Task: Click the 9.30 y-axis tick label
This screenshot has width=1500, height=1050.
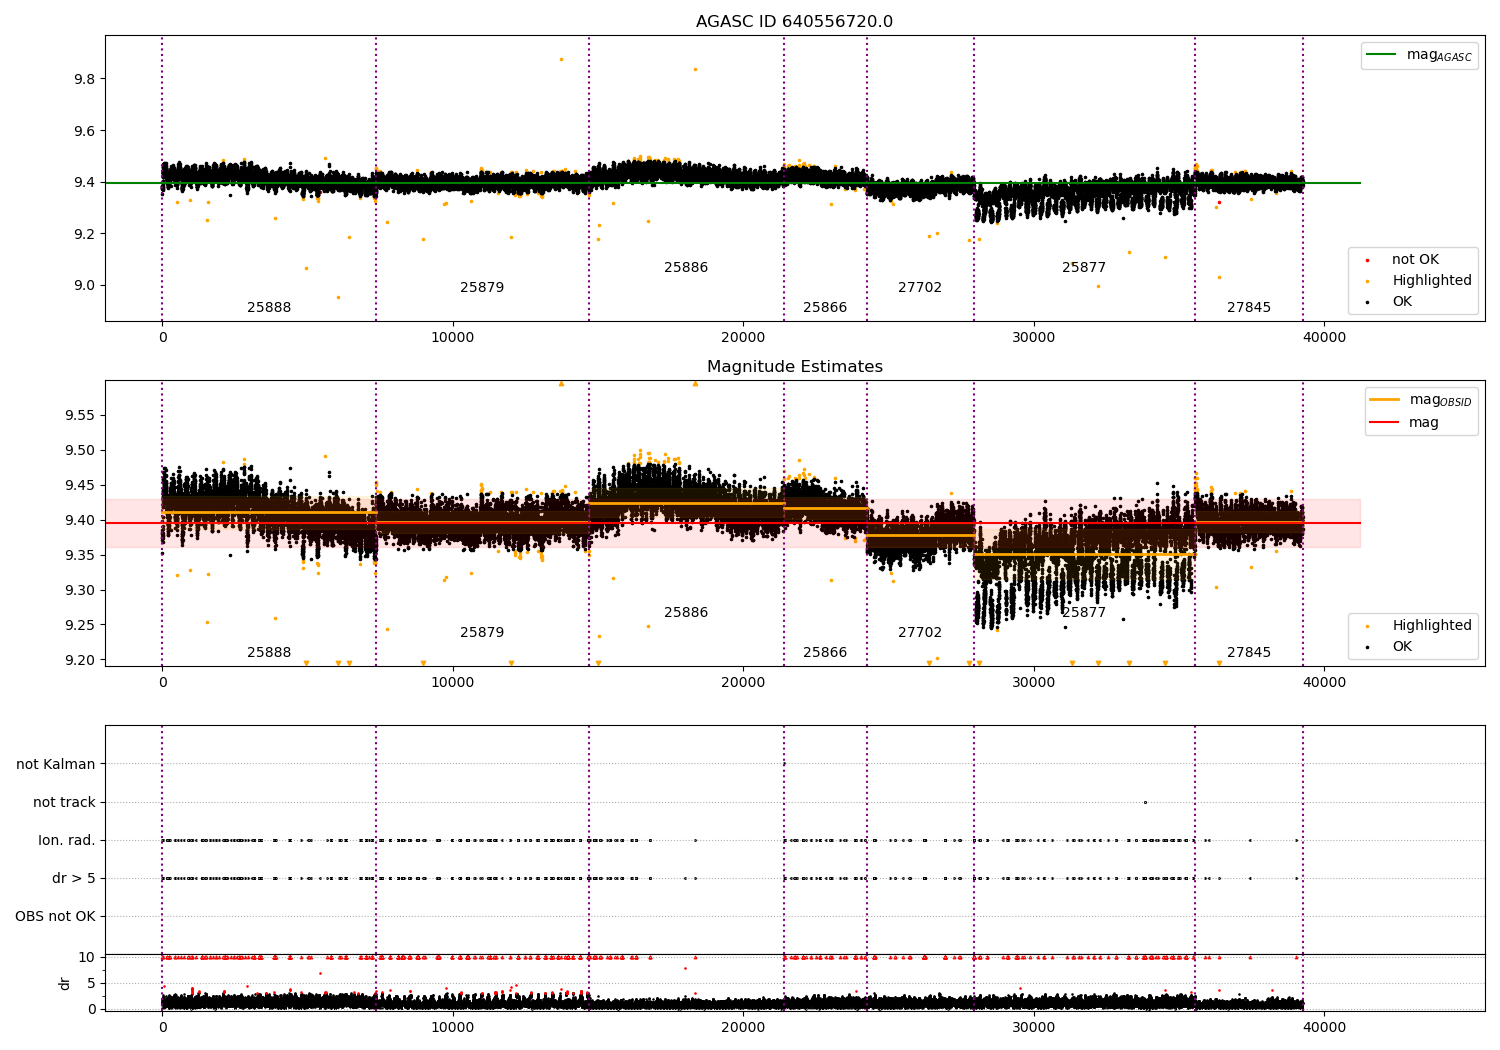Action: click(x=80, y=590)
